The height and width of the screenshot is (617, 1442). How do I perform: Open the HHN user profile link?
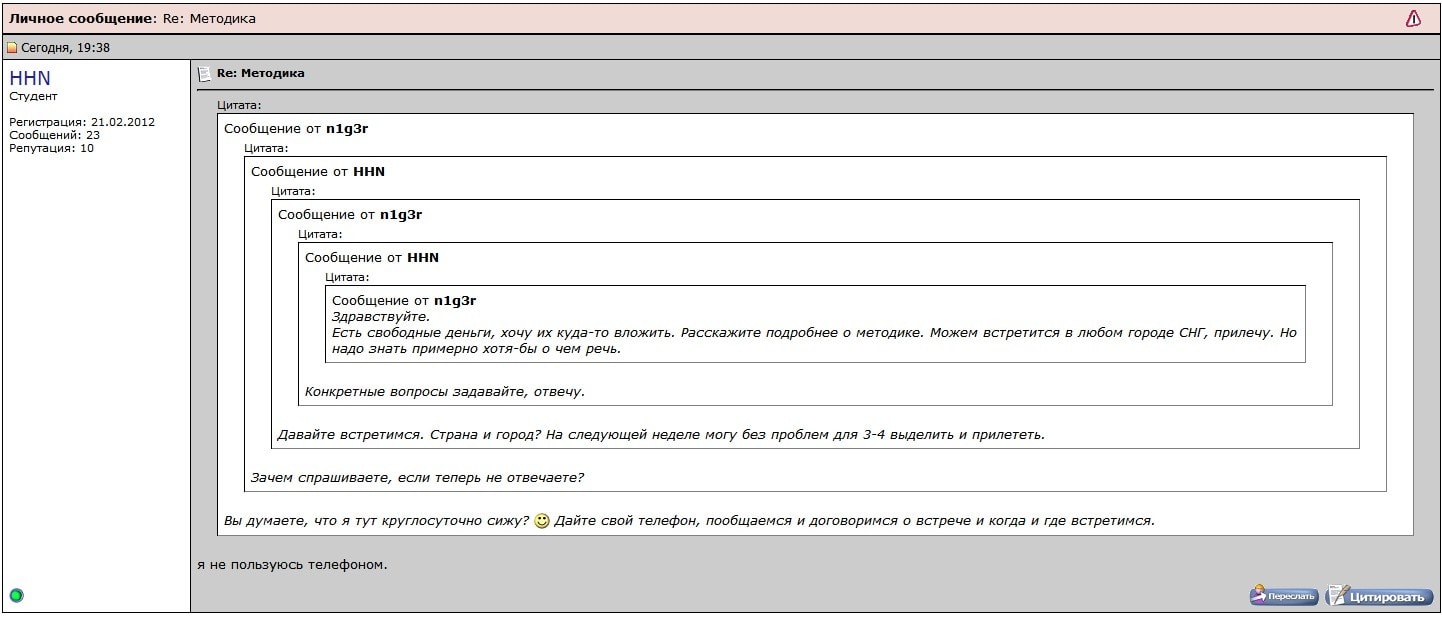pyautogui.click(x=30, y=78)
